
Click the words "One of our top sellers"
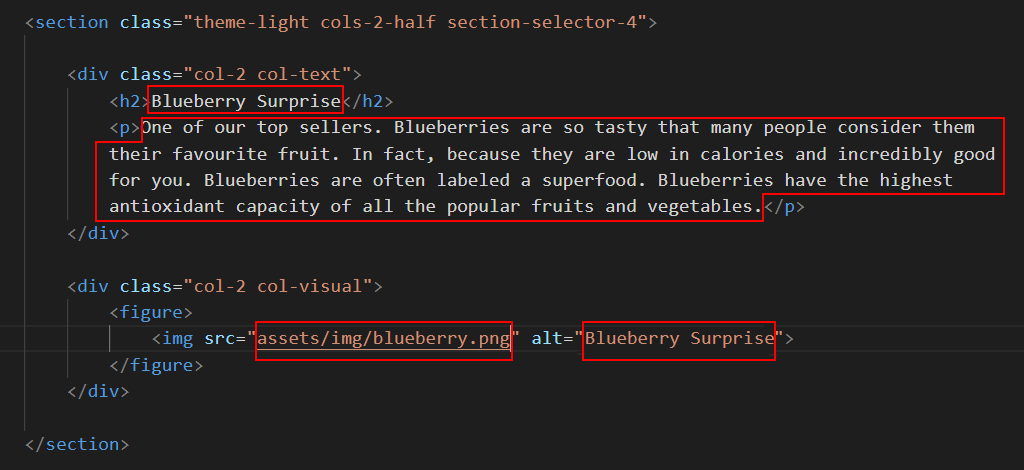[x=261, y=127]
